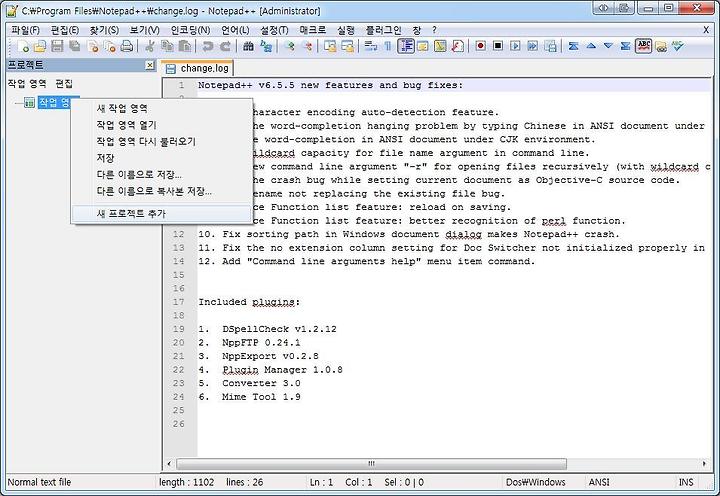Image resolution: width=720 pixels, height=496 pixels.
Task: Open the 보기(V) menu
Action: click(x=144, y=30)
